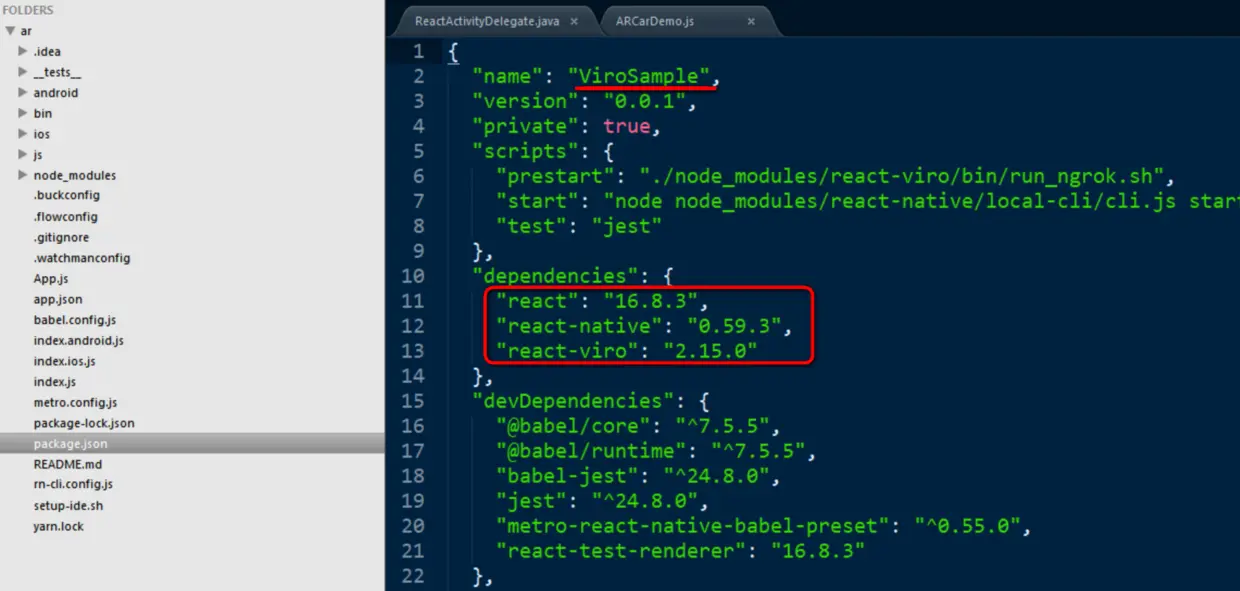This screenshot has width=1240, height=591.
Task: Click the node_modules folder name
Action: (75, 175)
